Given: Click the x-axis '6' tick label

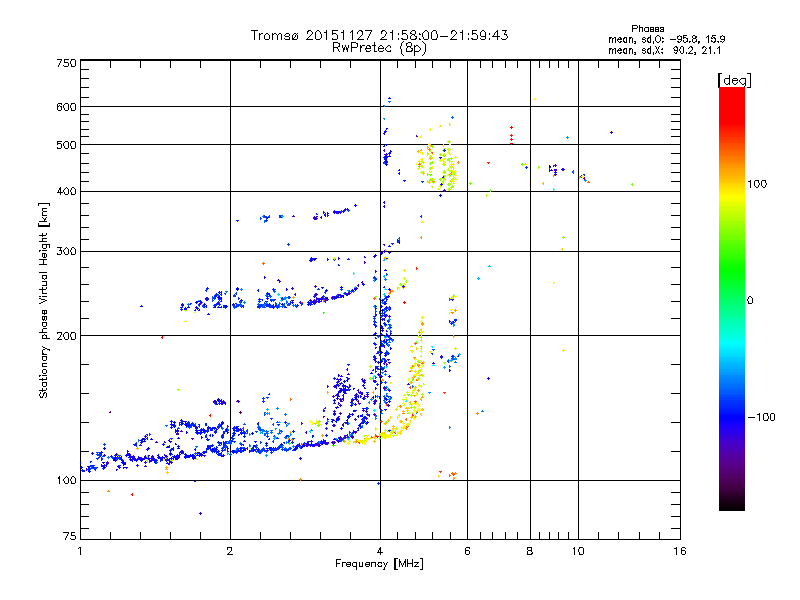Looking at the screenshot, I should tap(467, 551).
